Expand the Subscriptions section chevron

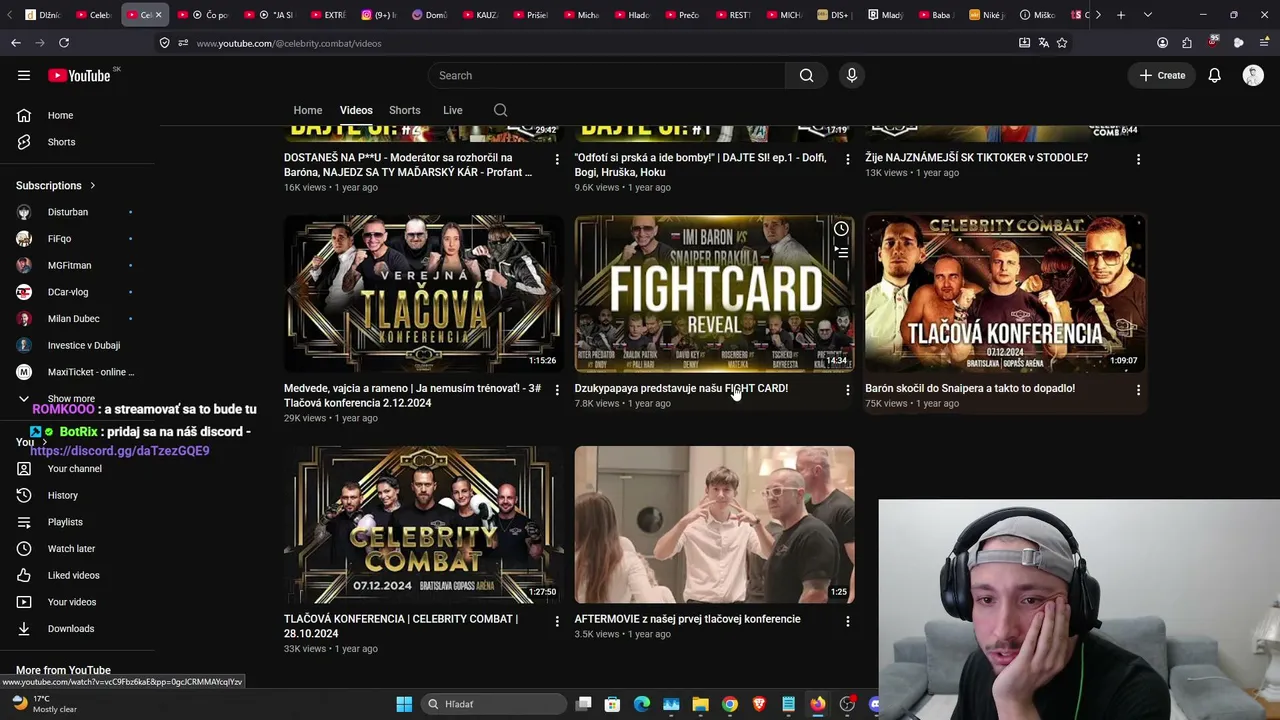click(92, 186)
